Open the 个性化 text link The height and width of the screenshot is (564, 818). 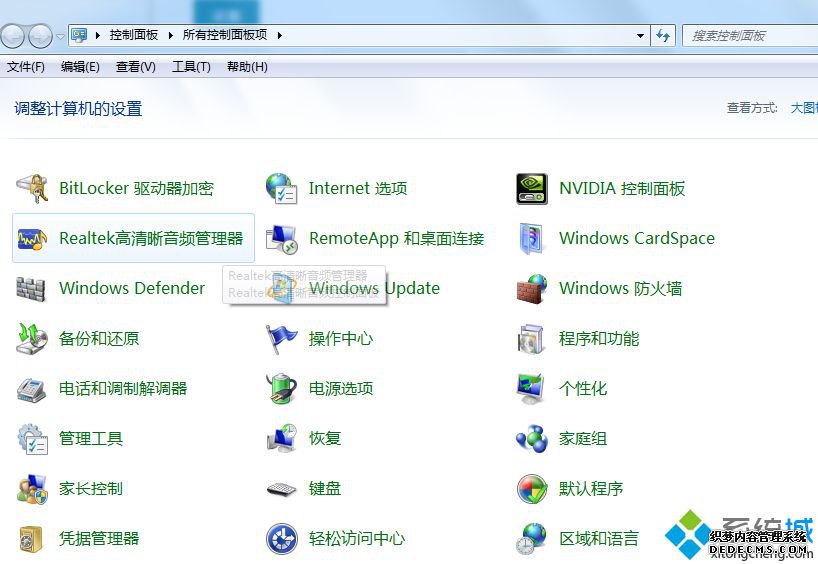coord(583,389)
